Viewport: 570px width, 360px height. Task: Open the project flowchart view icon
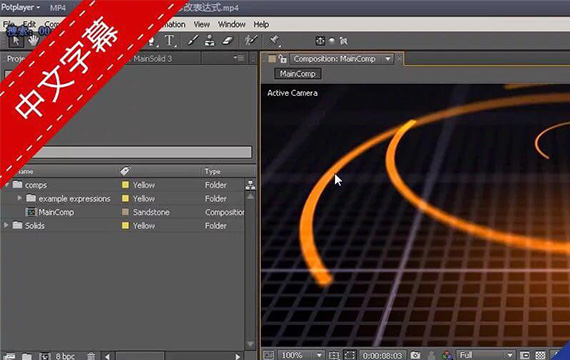[250, 185]
